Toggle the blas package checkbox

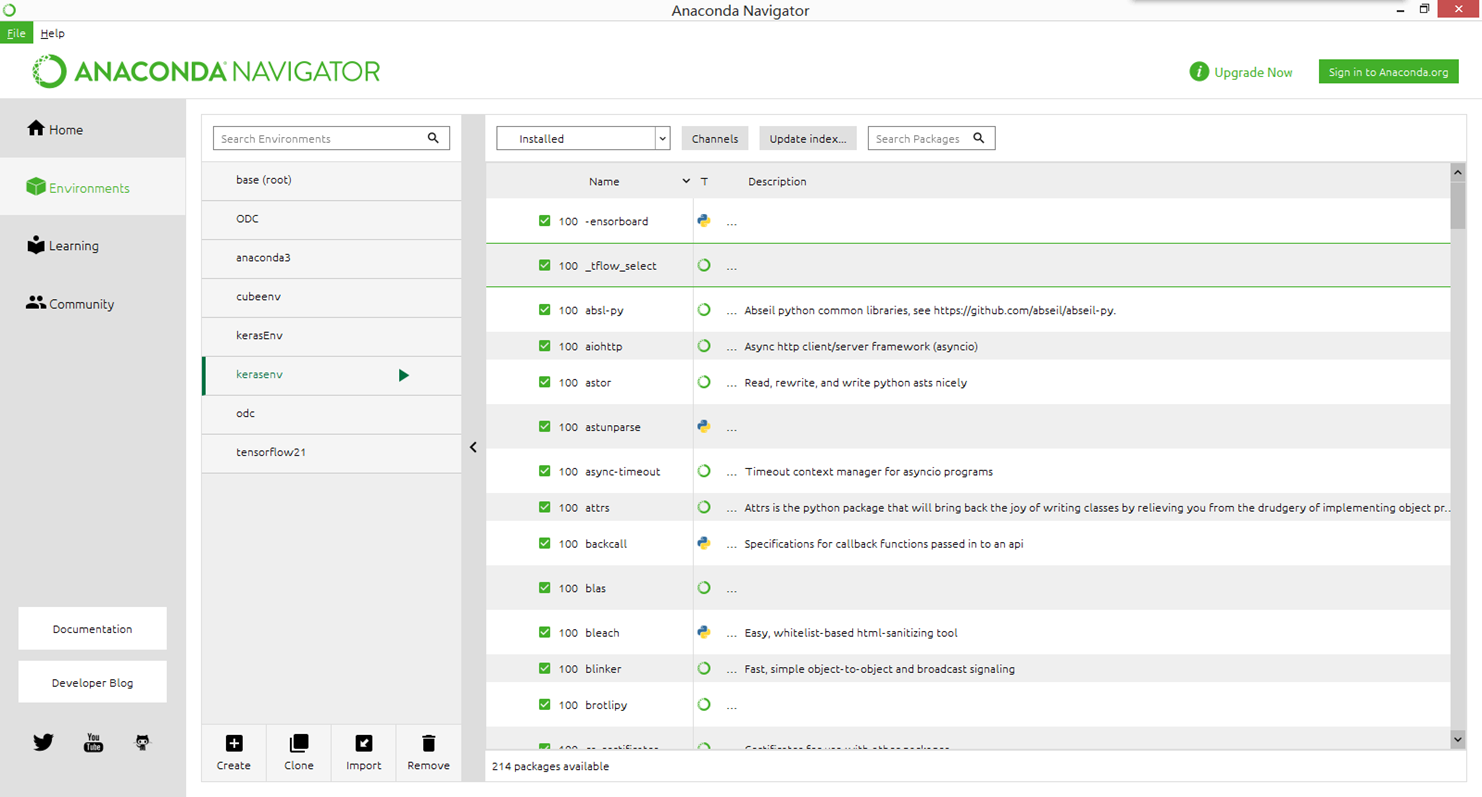click(544, 588)
